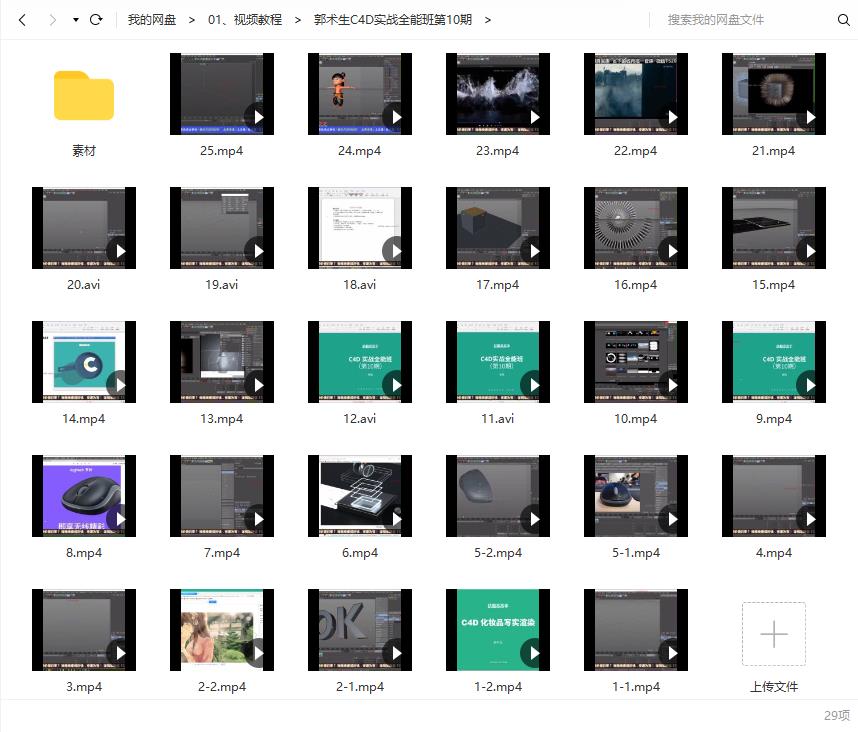The width and height of the screenshot is (858, 732).
Task: Click the 上传文件 plus icon
Action: tap(773, 634)
